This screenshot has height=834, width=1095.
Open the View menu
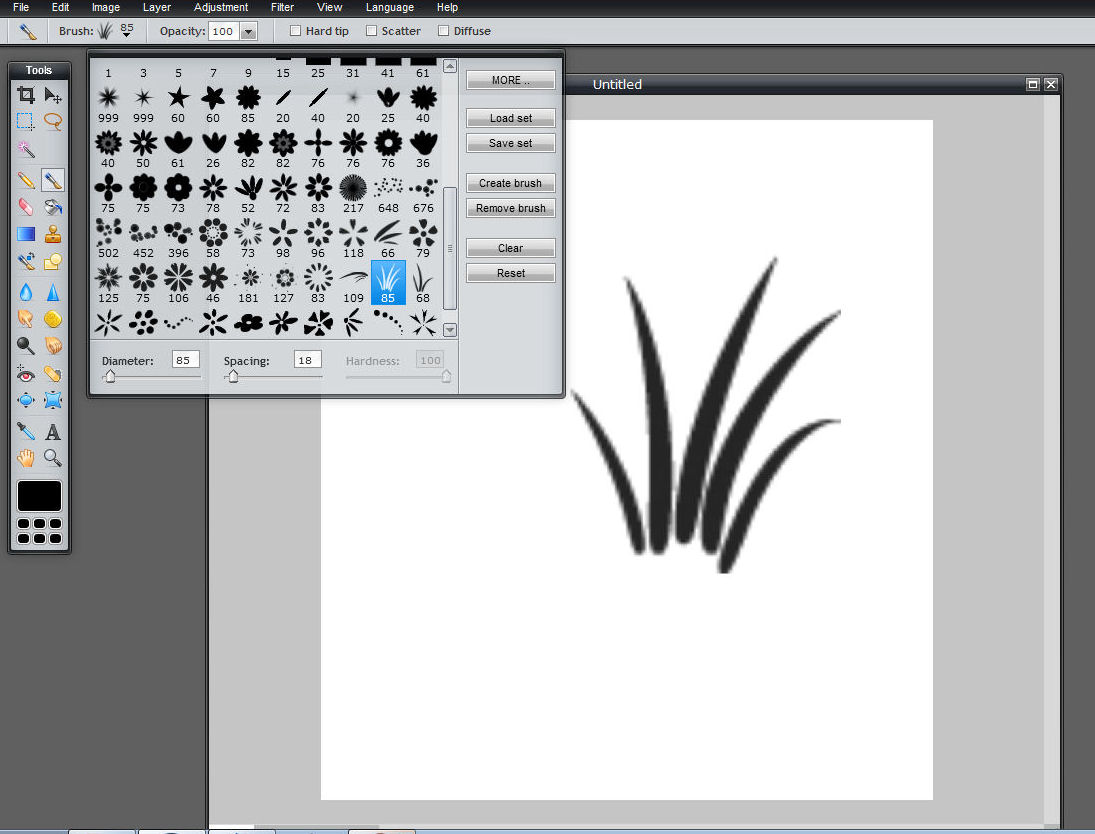click(x=330, y=7)
